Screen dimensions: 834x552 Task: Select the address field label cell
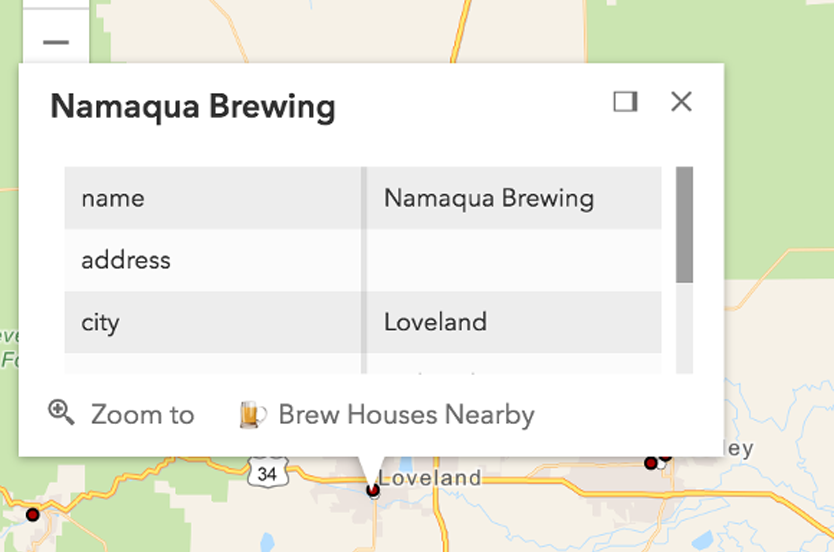[213, 260]
